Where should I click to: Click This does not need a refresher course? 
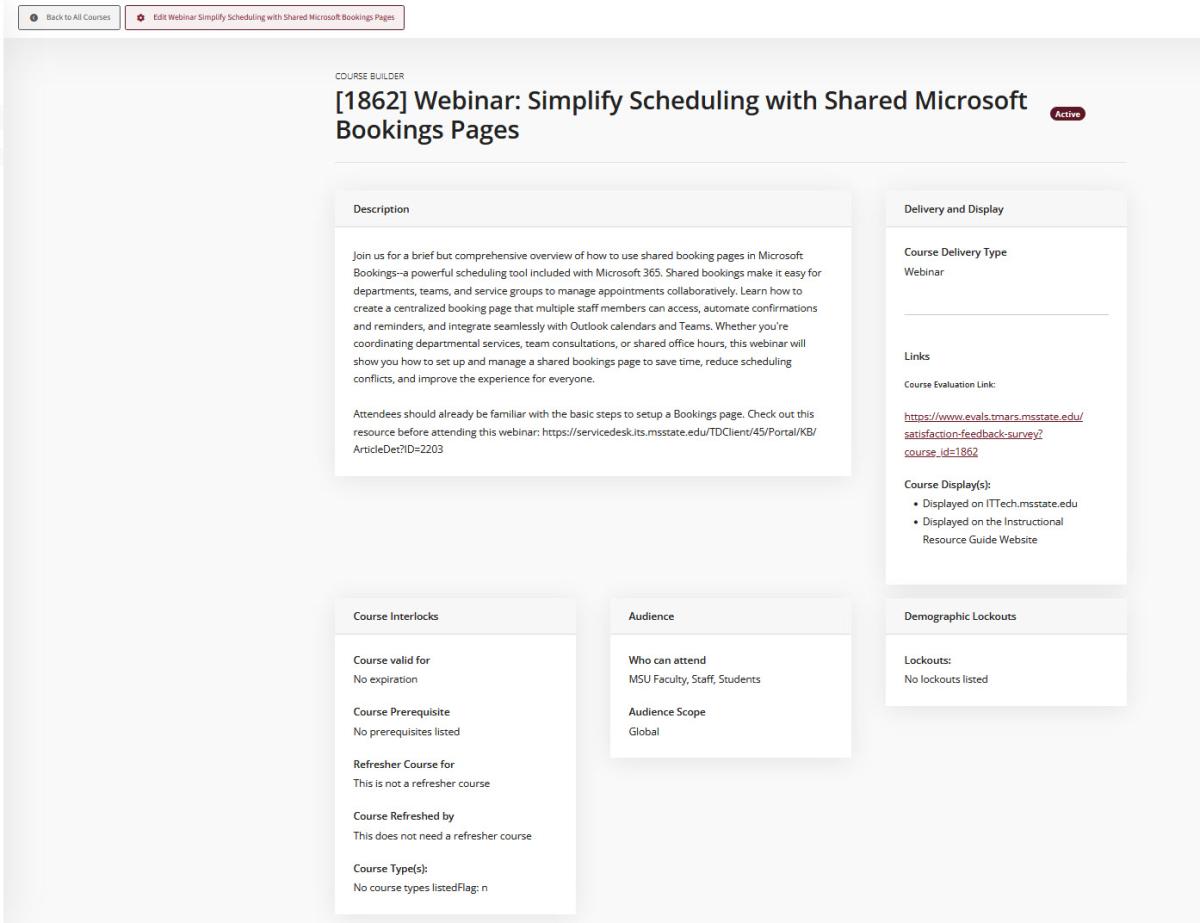(x=442, y=835)
